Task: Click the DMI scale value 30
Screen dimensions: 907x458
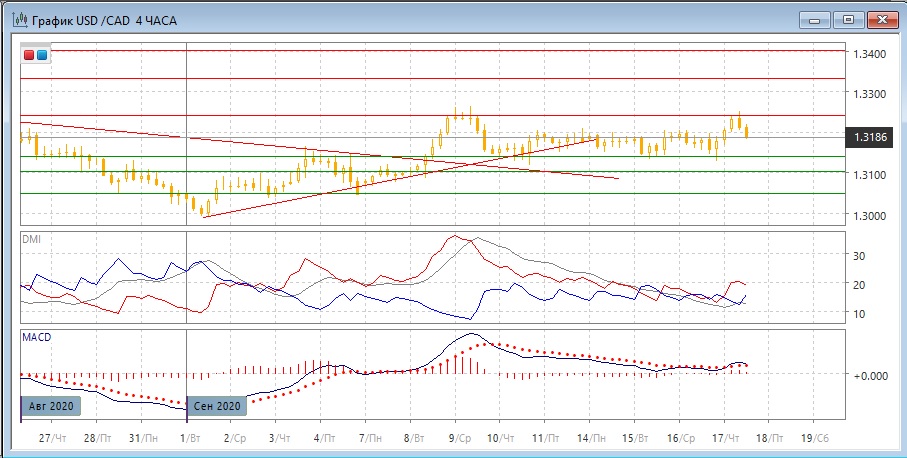Action: (x=857, y=256)
